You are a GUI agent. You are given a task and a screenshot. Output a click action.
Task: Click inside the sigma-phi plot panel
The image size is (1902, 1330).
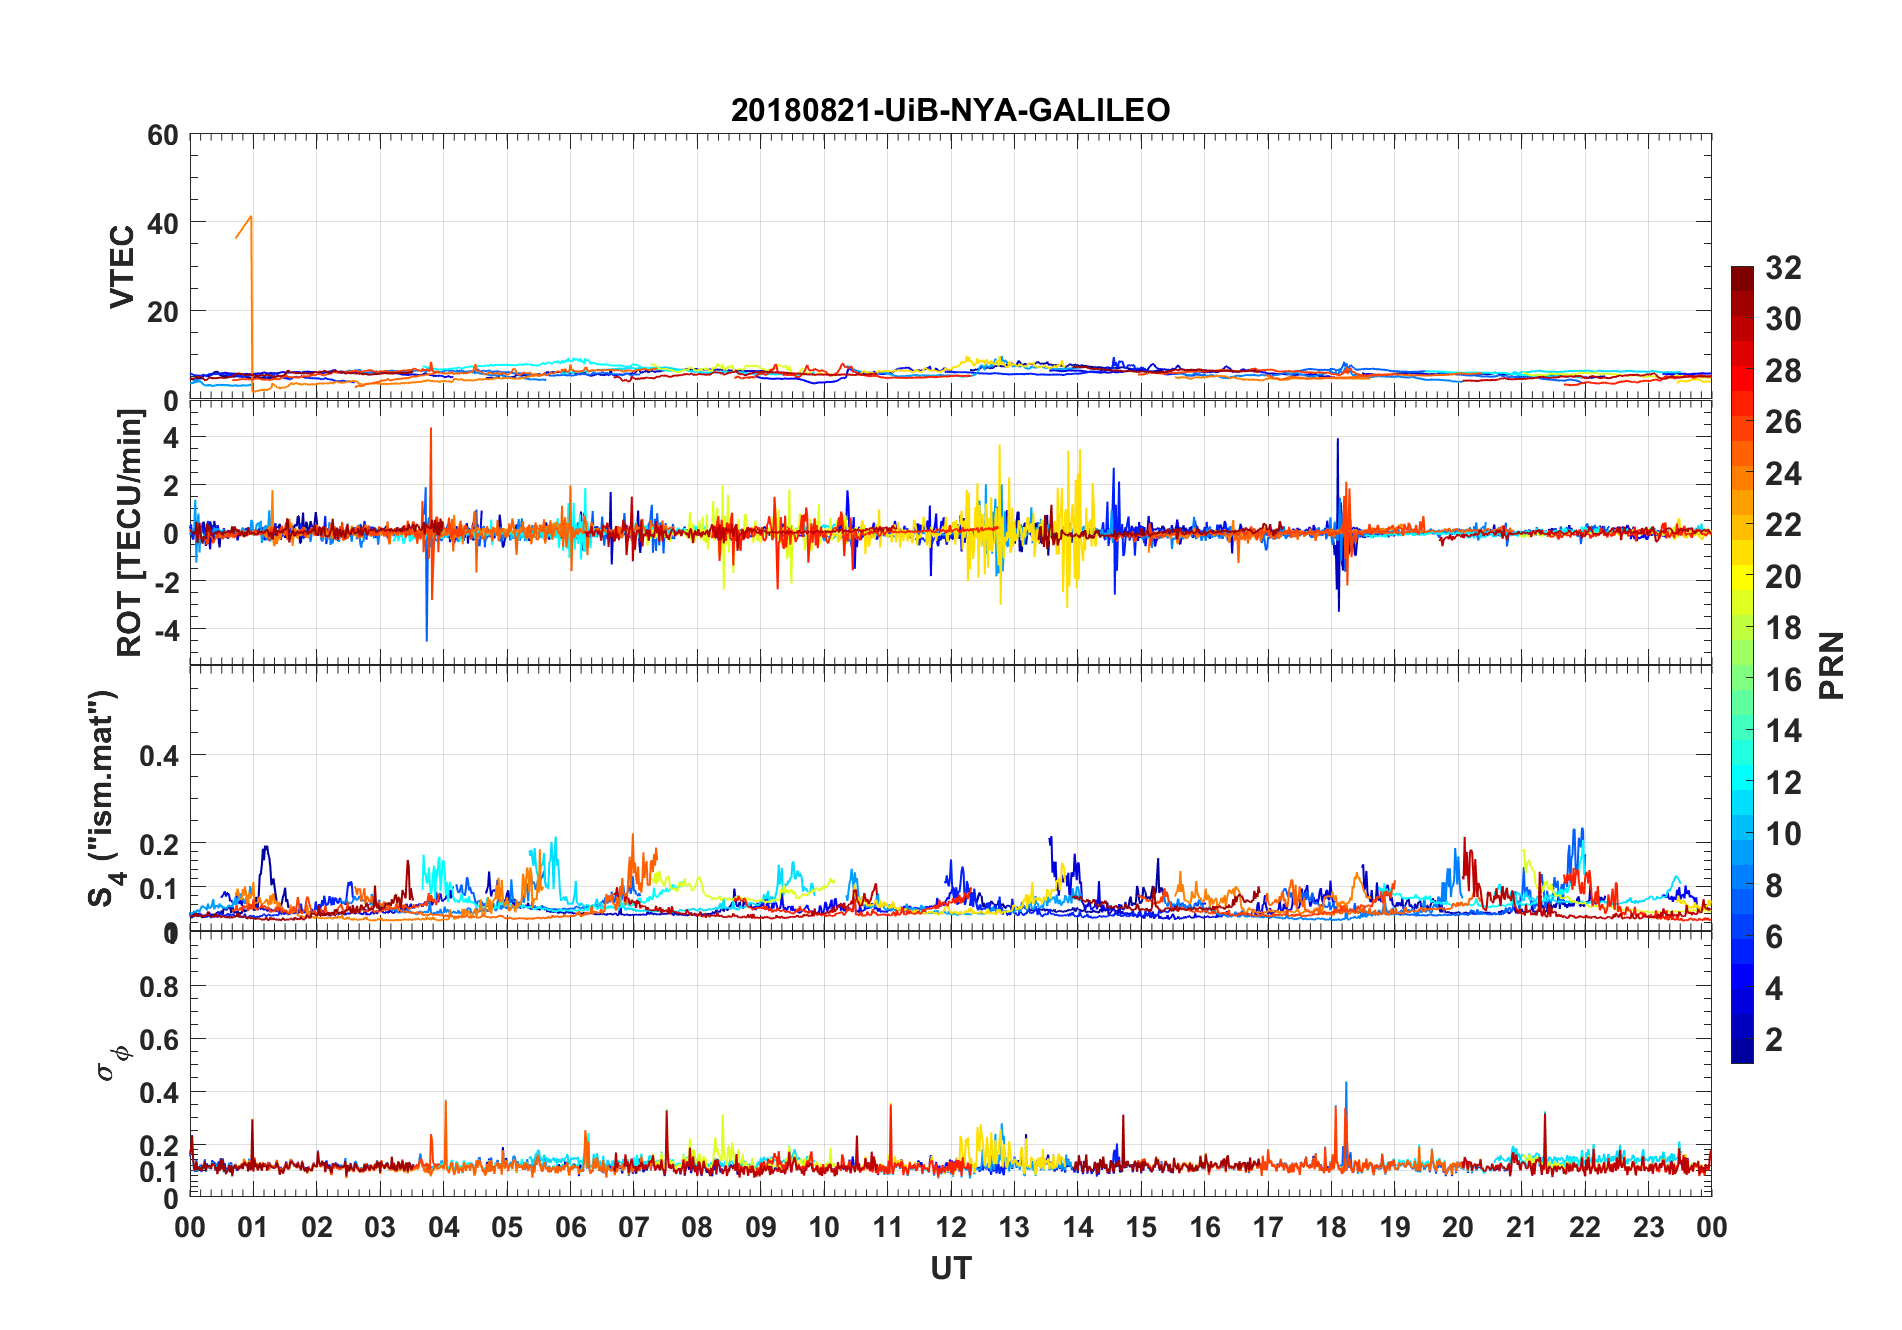(x=950, y=1063)
